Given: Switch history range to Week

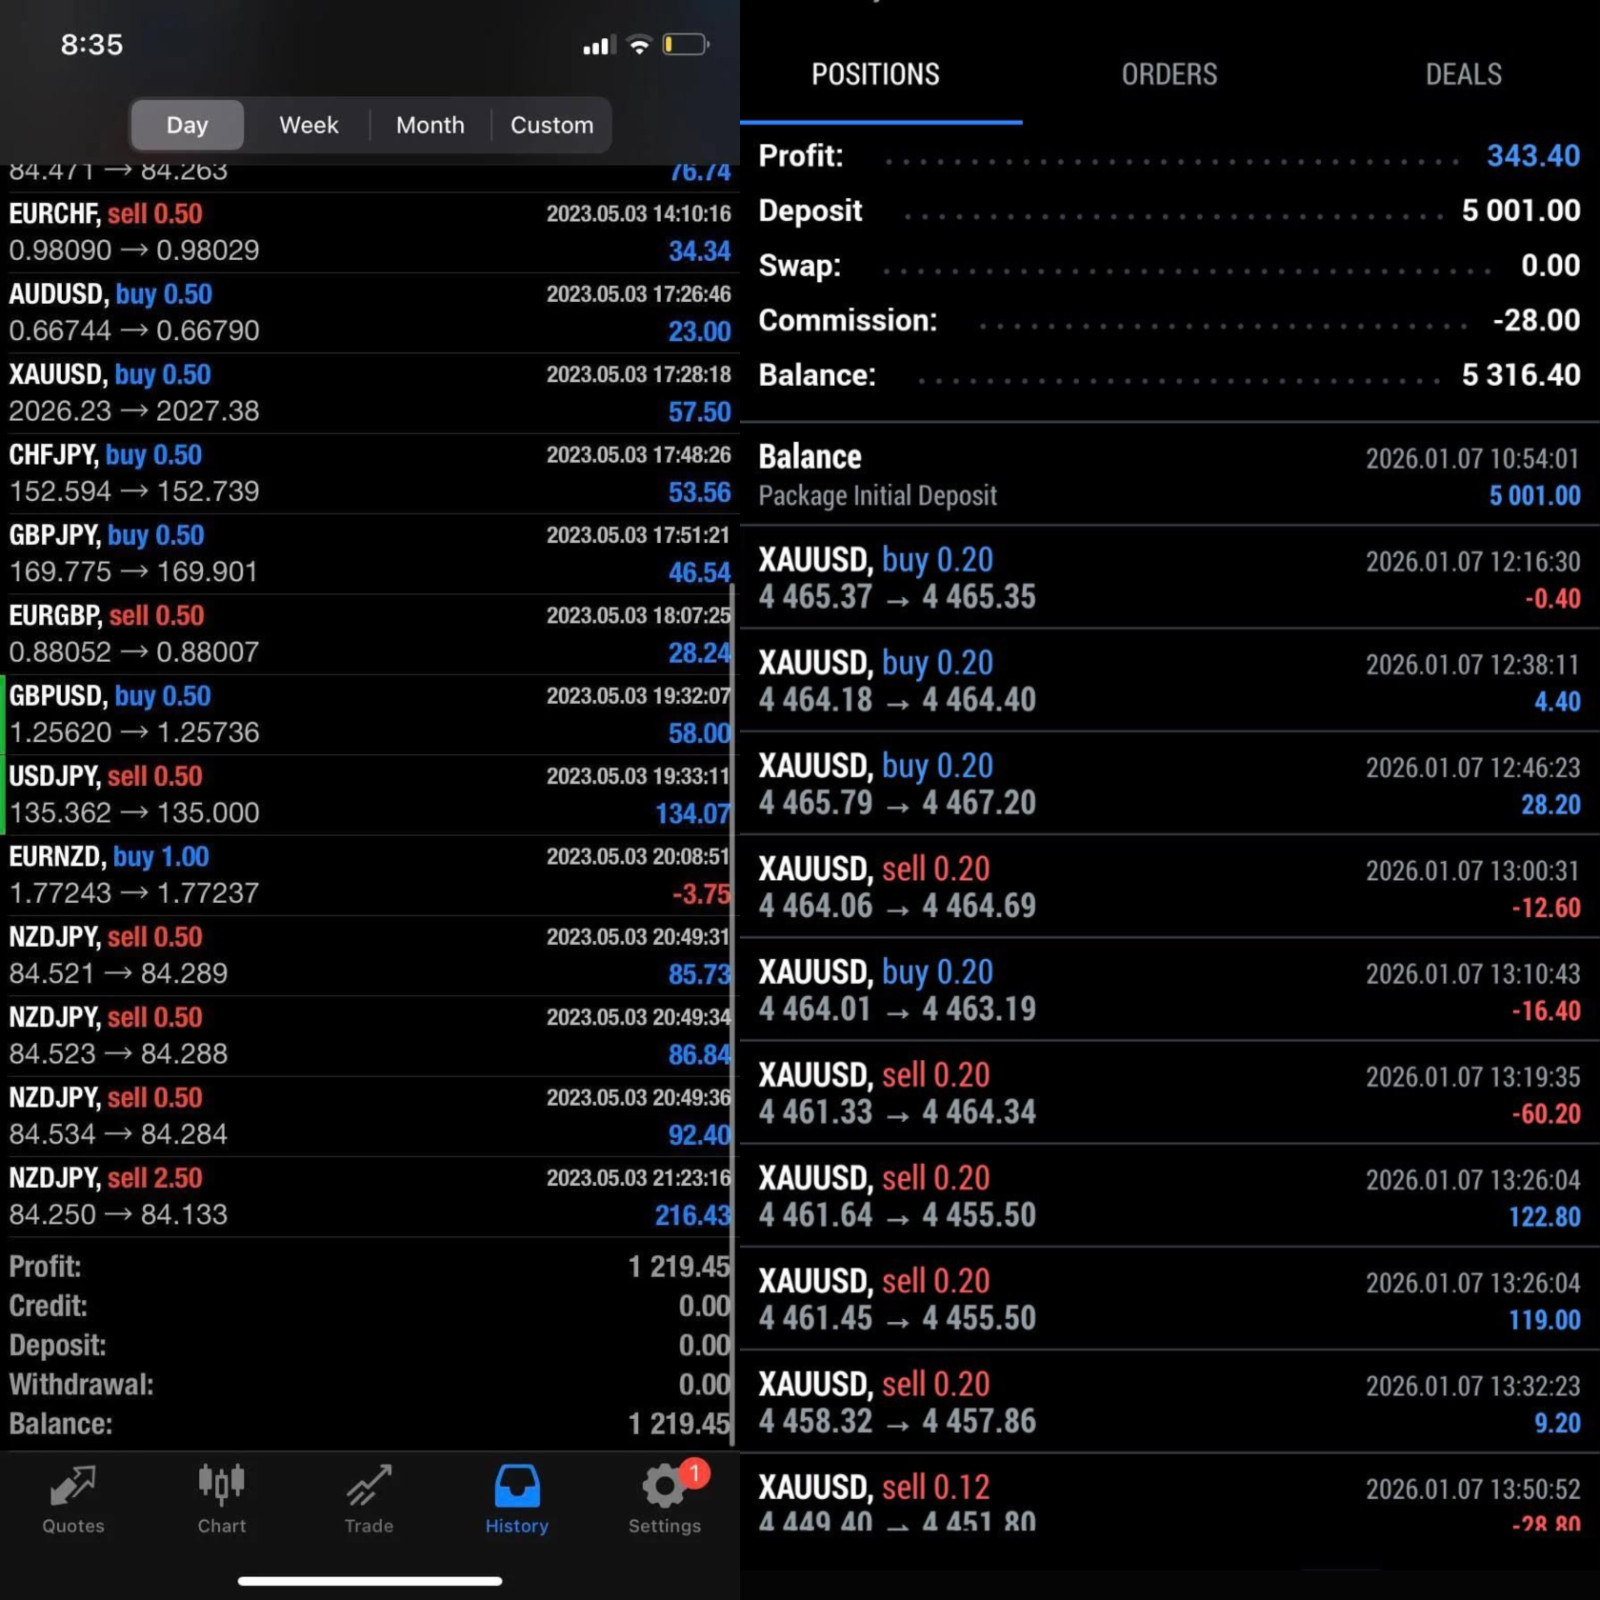Looking at the screenshot, I should (x=308, y=125).
